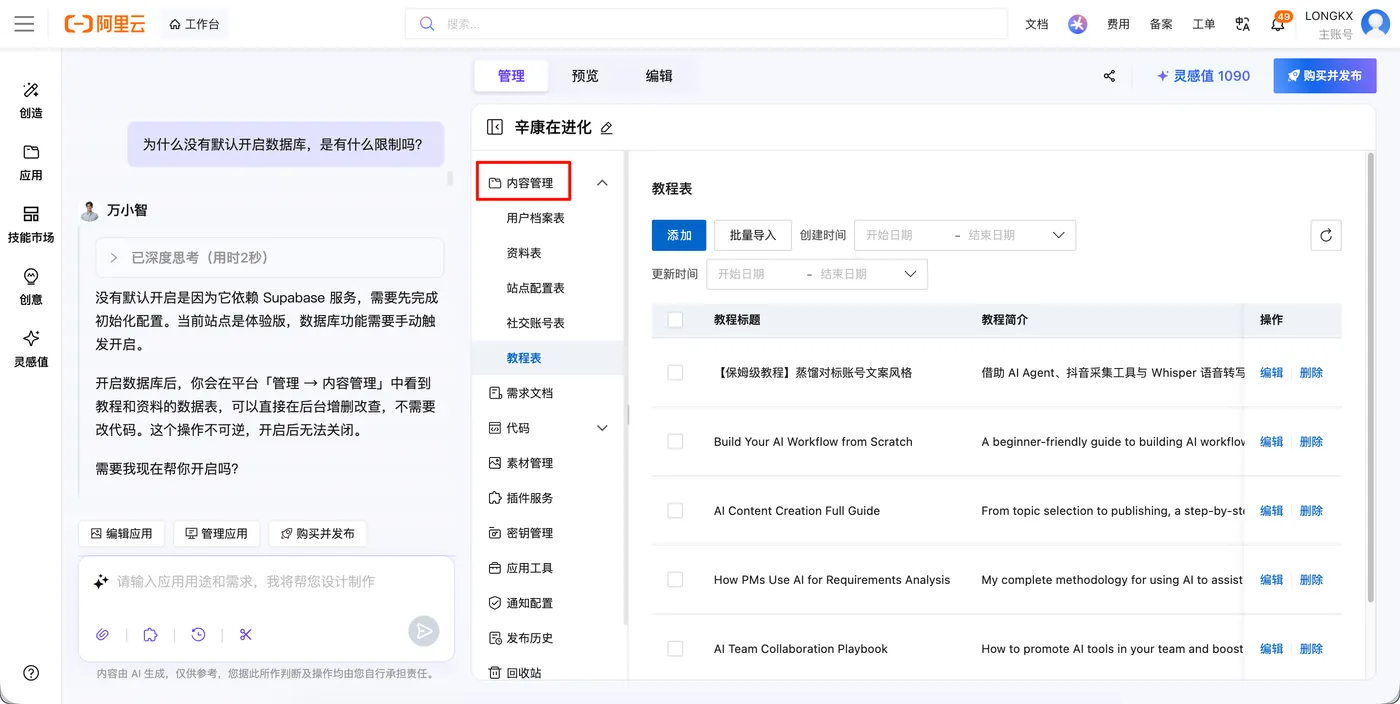The width and height of the screenshot is (1400, 704).
Task: Check the box for Build Your AI Workflow row
Action: 675,441
